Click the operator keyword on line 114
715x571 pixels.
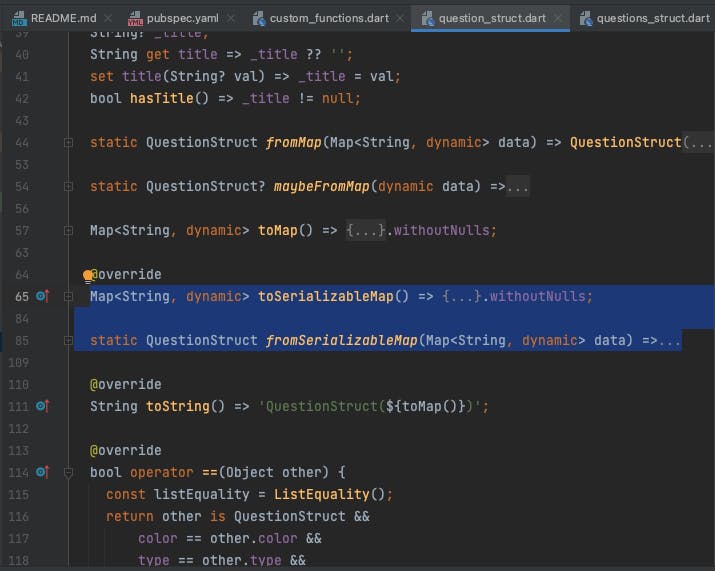tap(161, 472)
